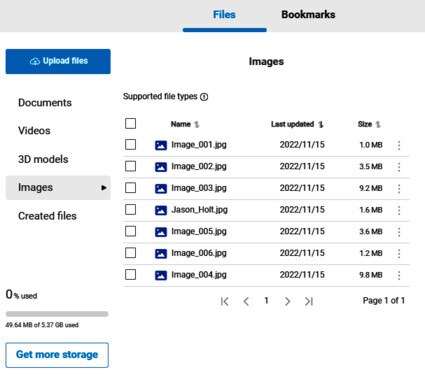Open the three-dot menu for Image_004.jpg

pos(399,275)
